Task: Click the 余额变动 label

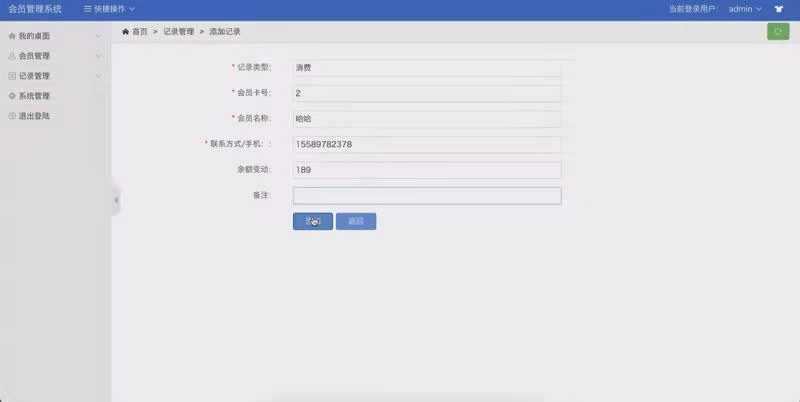Action: tap(255, 169)
